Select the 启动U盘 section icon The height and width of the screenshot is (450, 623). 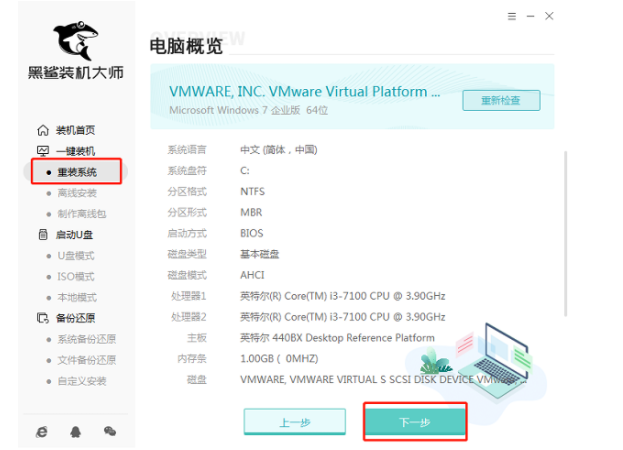click(42, 235)
